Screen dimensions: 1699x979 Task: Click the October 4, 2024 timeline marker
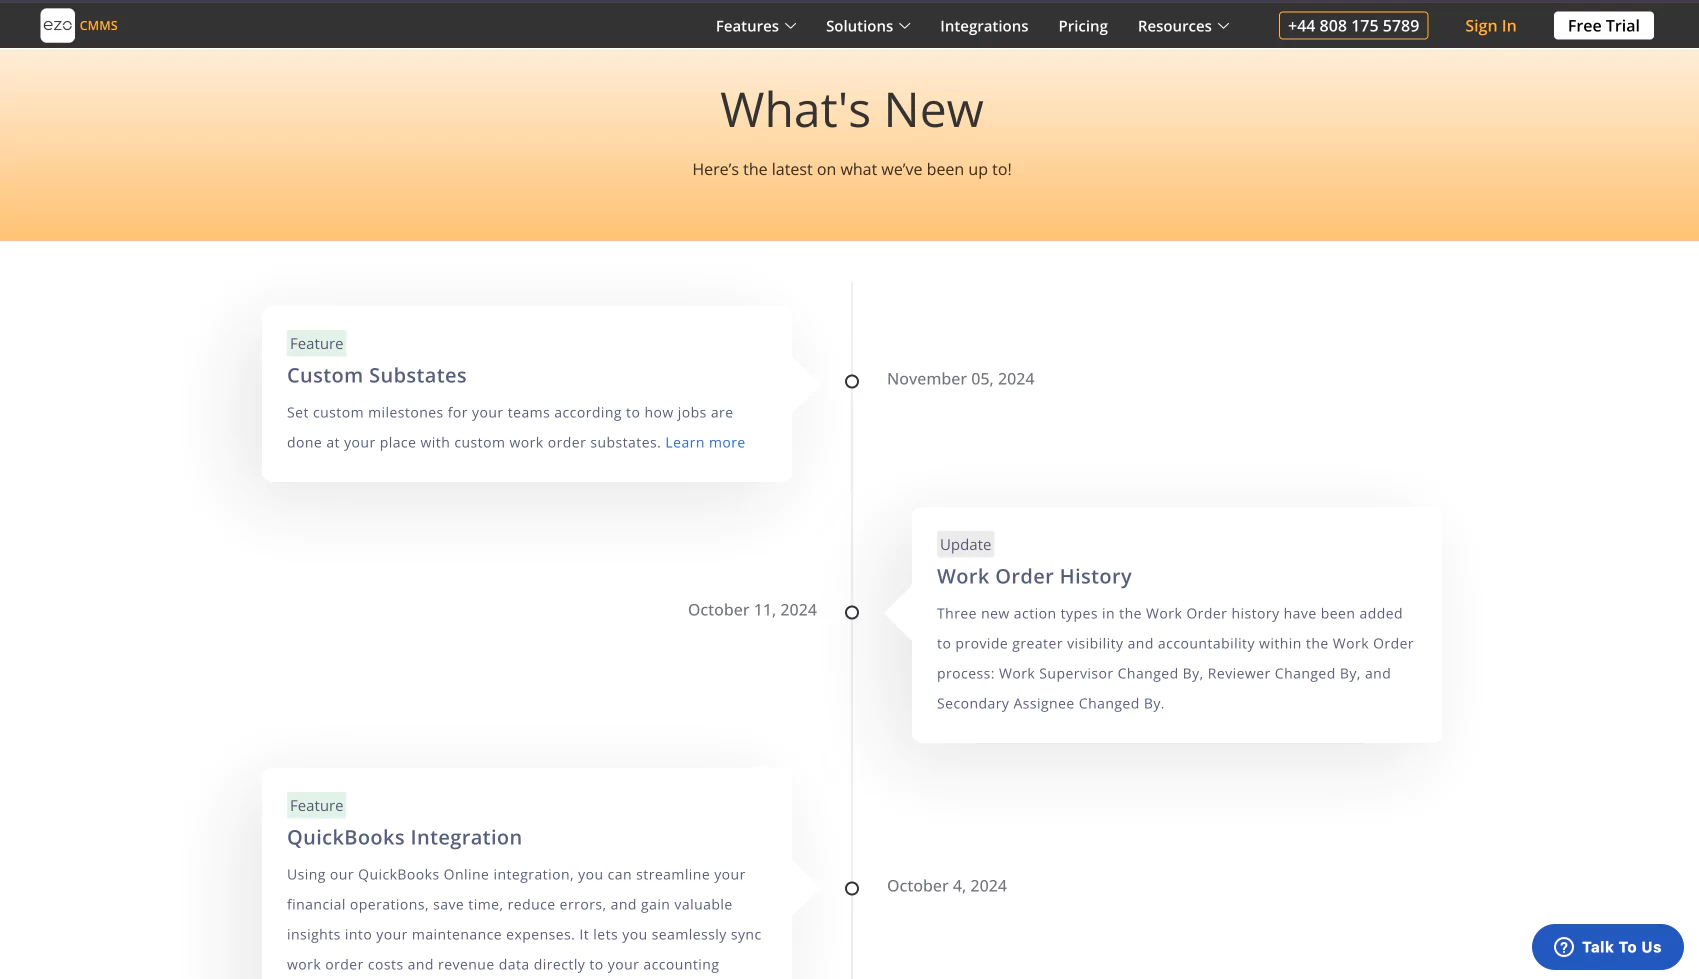851,888
